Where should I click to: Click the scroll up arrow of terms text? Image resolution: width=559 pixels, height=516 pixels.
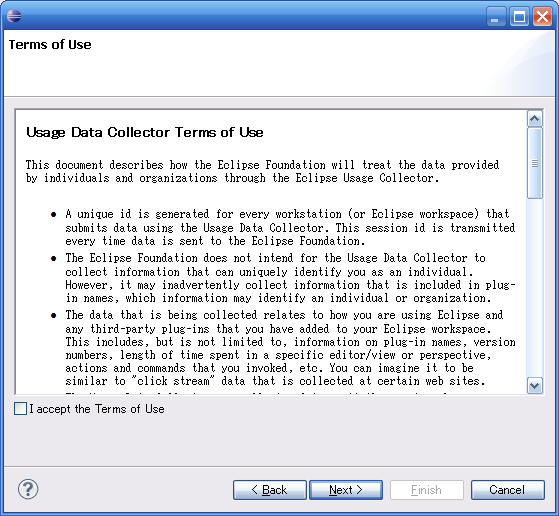[534, 118]
